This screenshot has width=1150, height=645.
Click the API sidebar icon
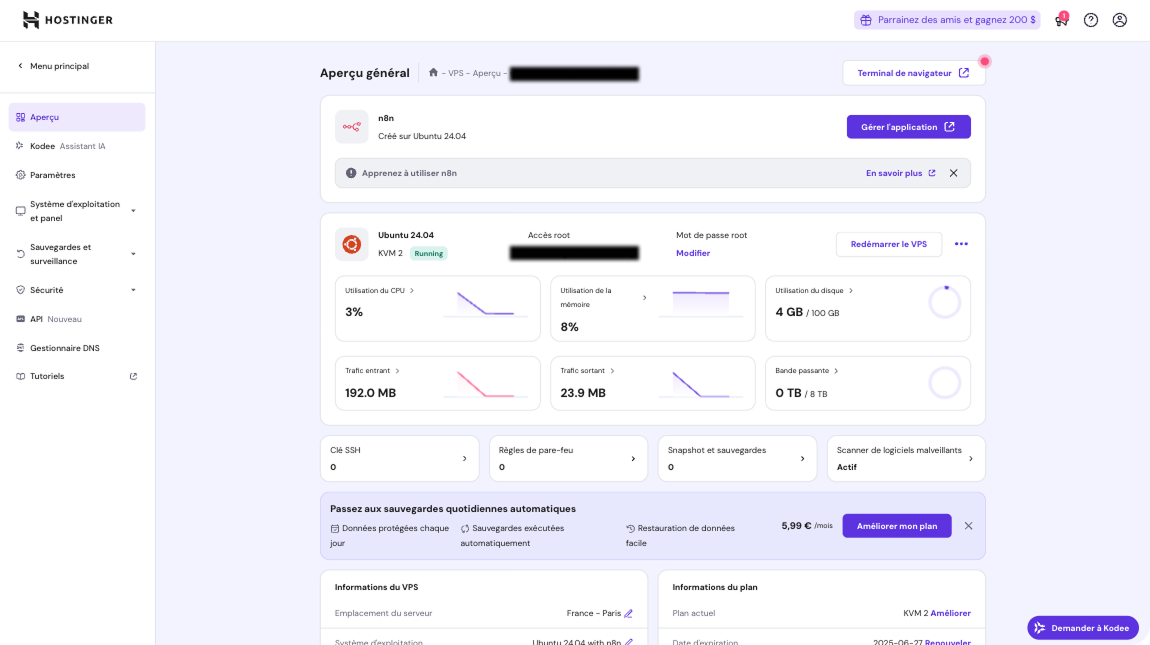pyautogui.click(x=21, y=319)
